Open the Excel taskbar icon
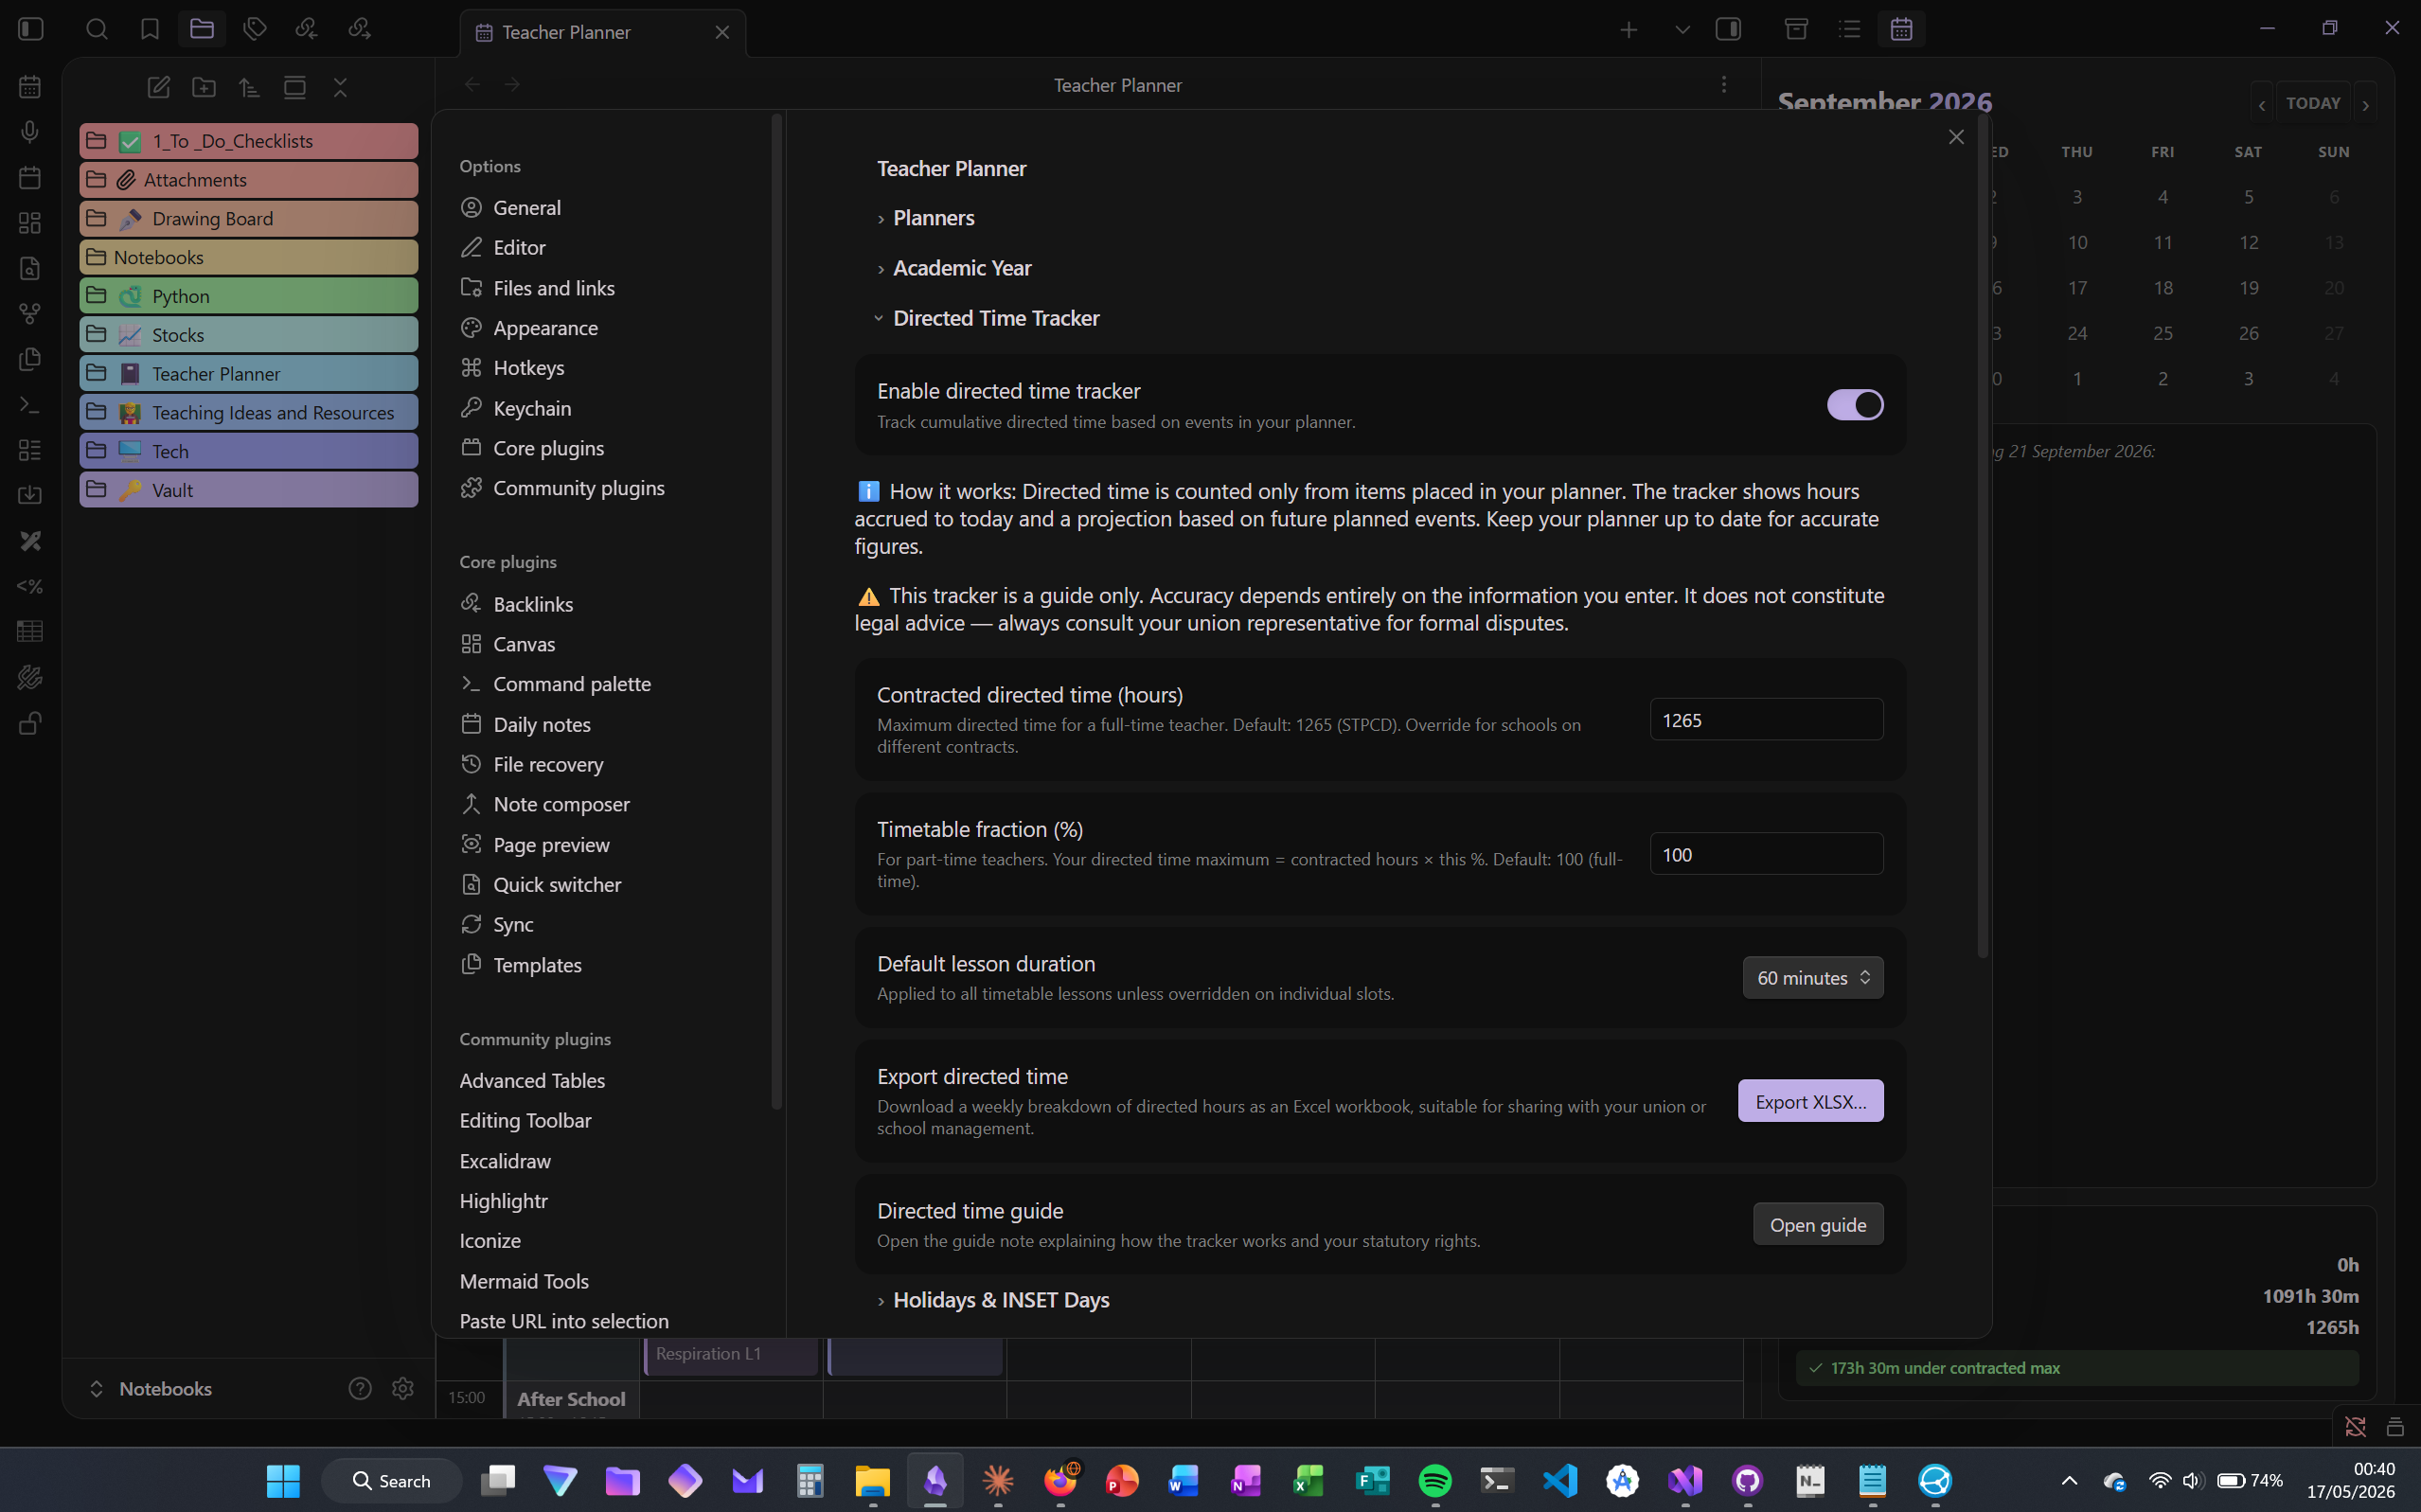 point(1308,1480)
